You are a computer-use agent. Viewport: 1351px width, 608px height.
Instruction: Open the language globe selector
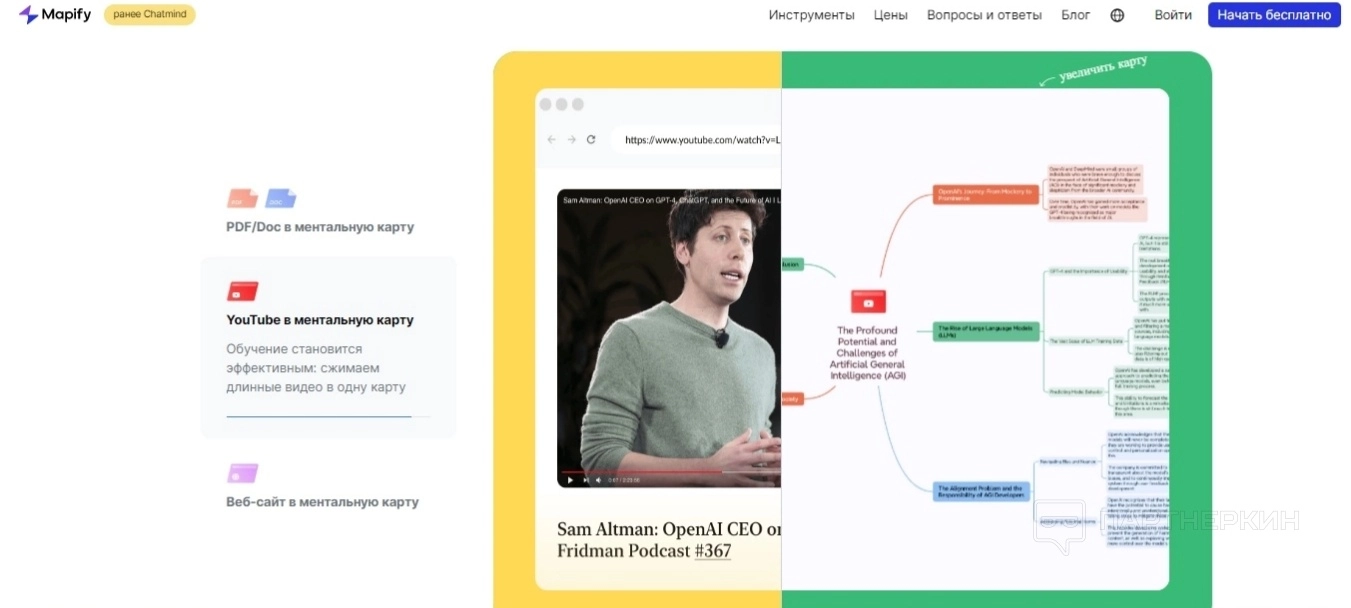1117,15
